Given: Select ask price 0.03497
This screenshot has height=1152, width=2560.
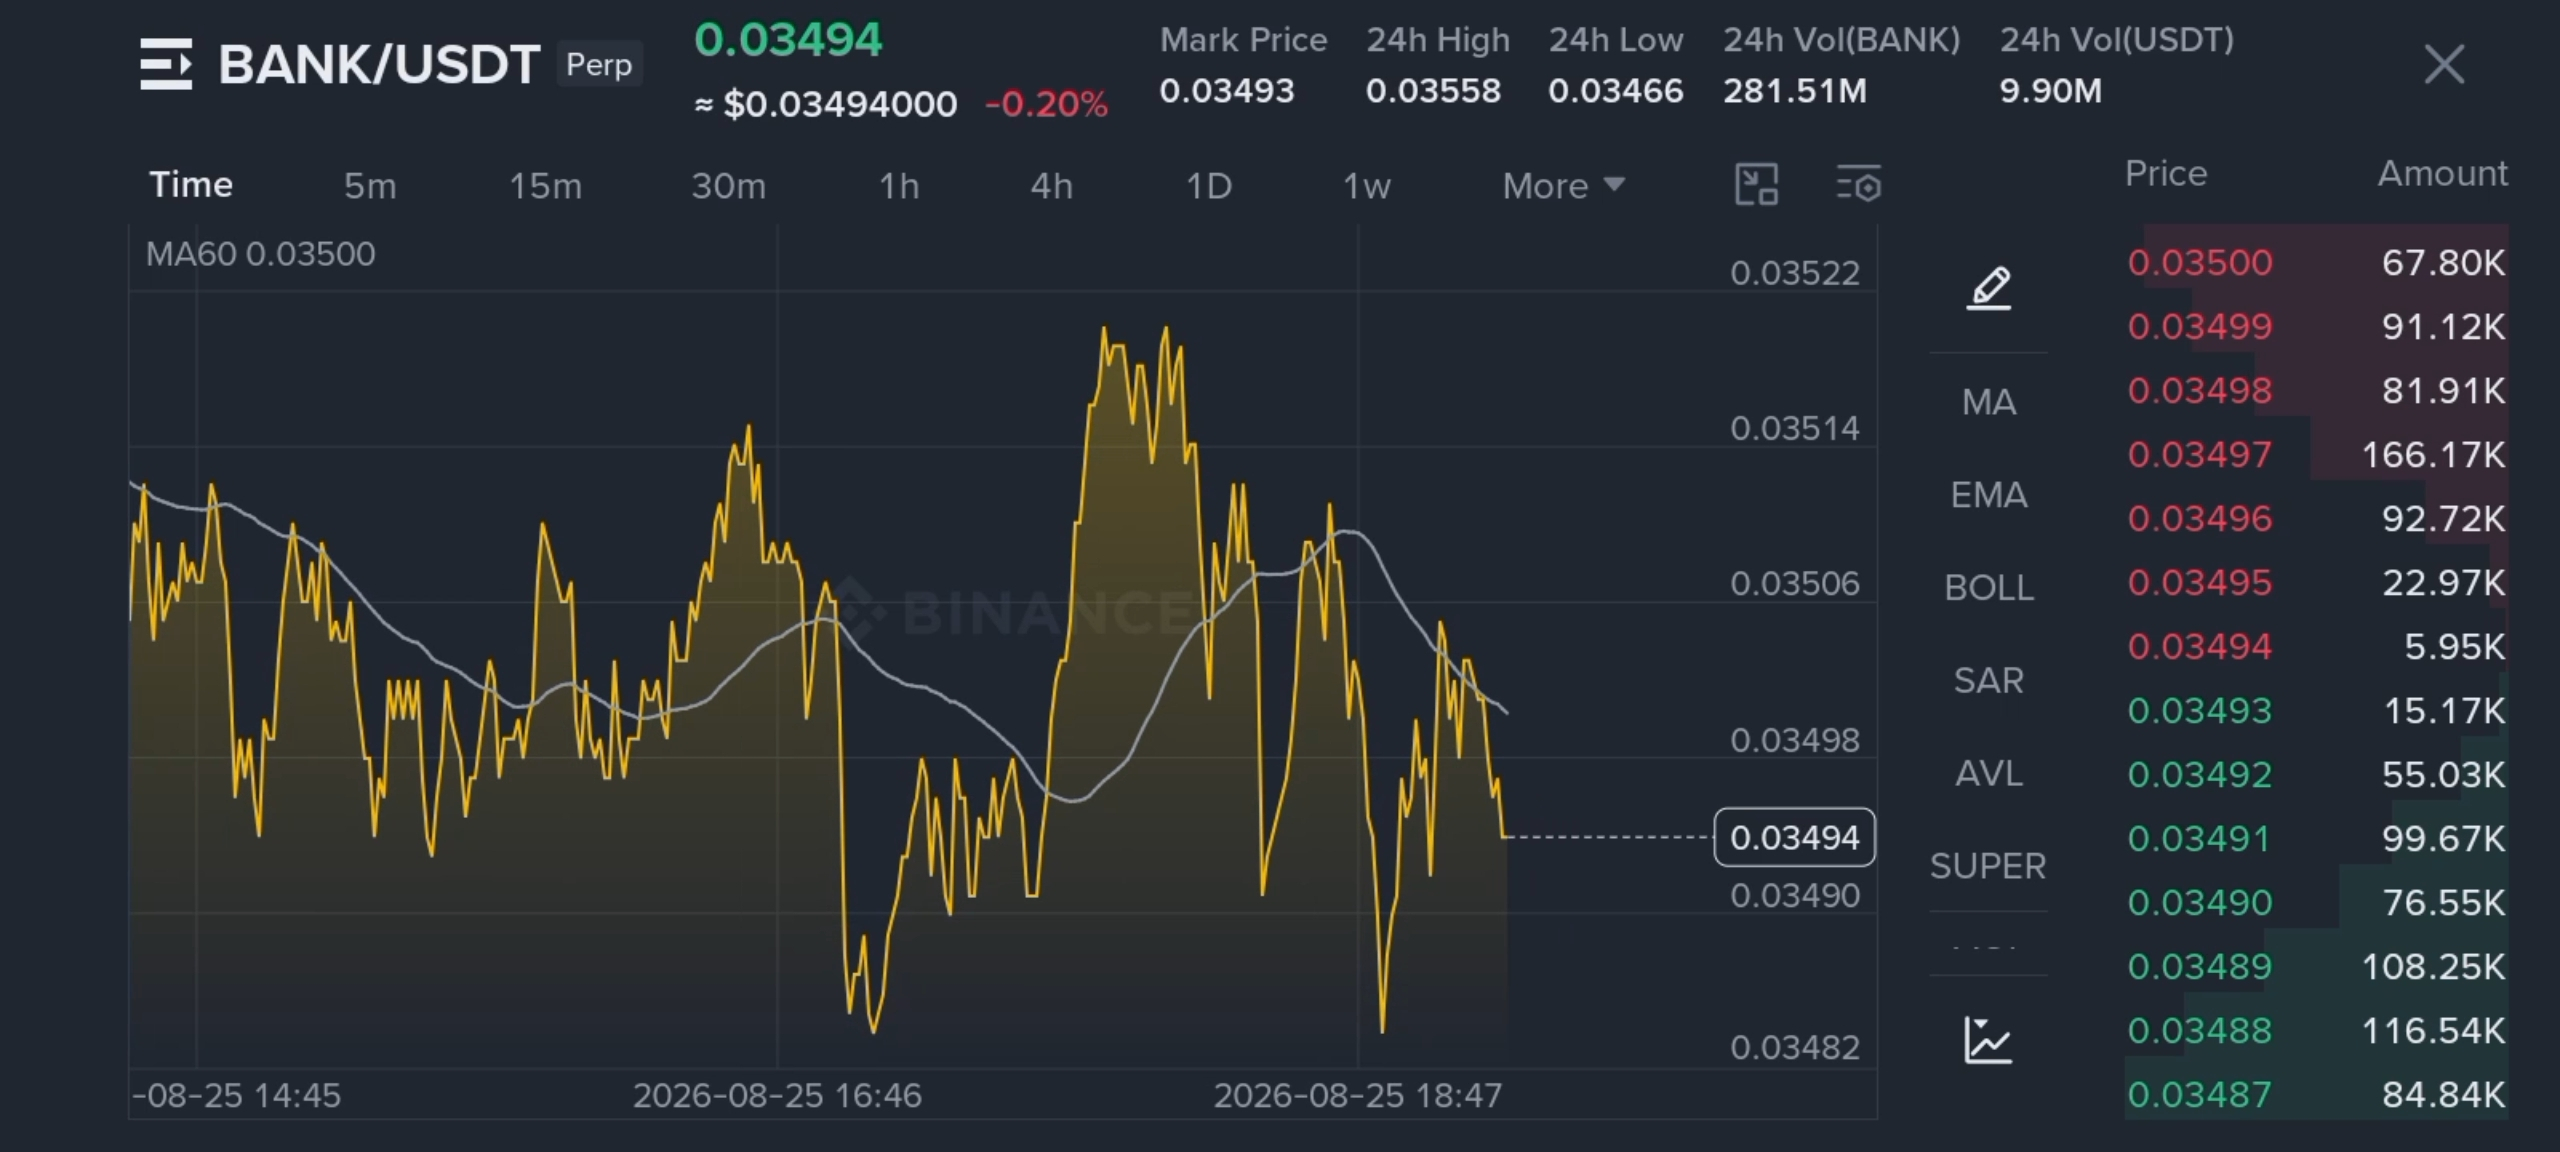Looking at the screenshot, I should [x=2200, y=455].
